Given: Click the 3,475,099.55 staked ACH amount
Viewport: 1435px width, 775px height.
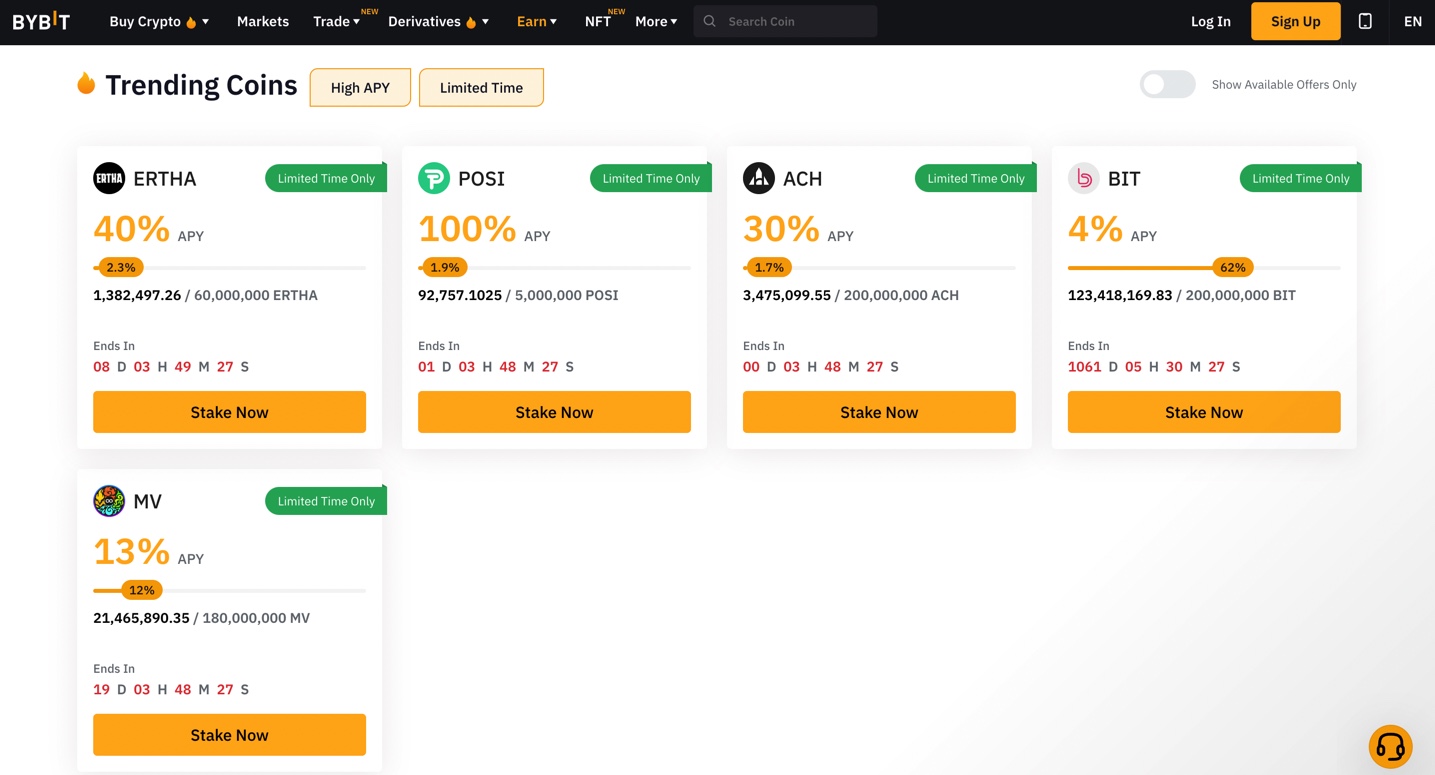Looking at the screenshot, I should coord(787,295).
